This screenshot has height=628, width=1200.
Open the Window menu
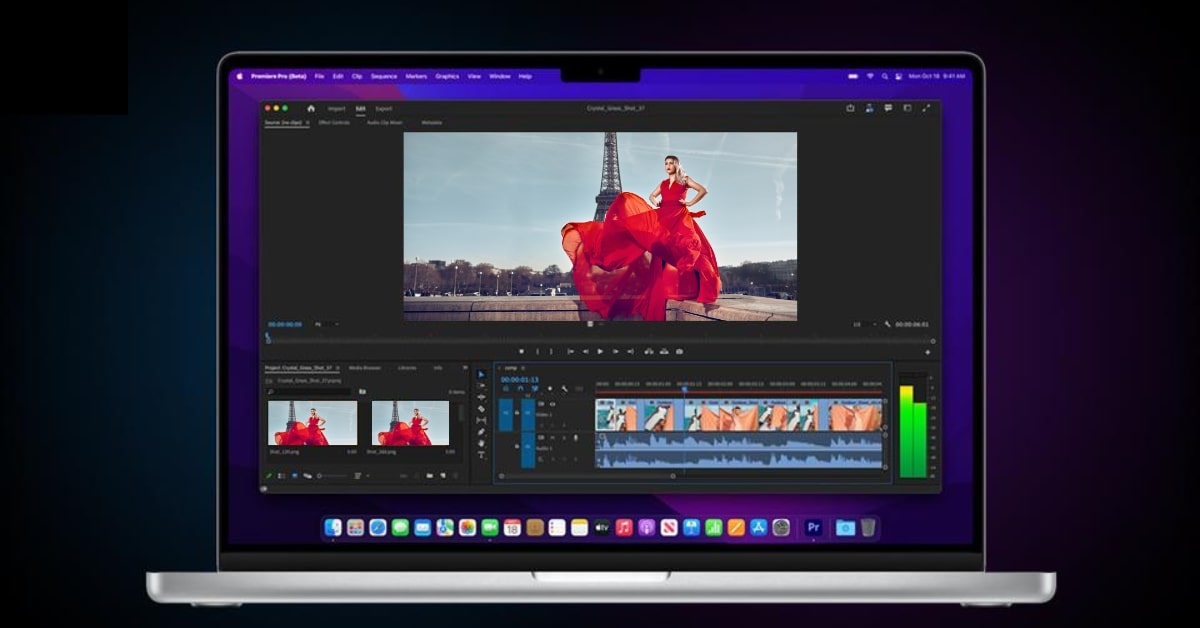(500, 76)
